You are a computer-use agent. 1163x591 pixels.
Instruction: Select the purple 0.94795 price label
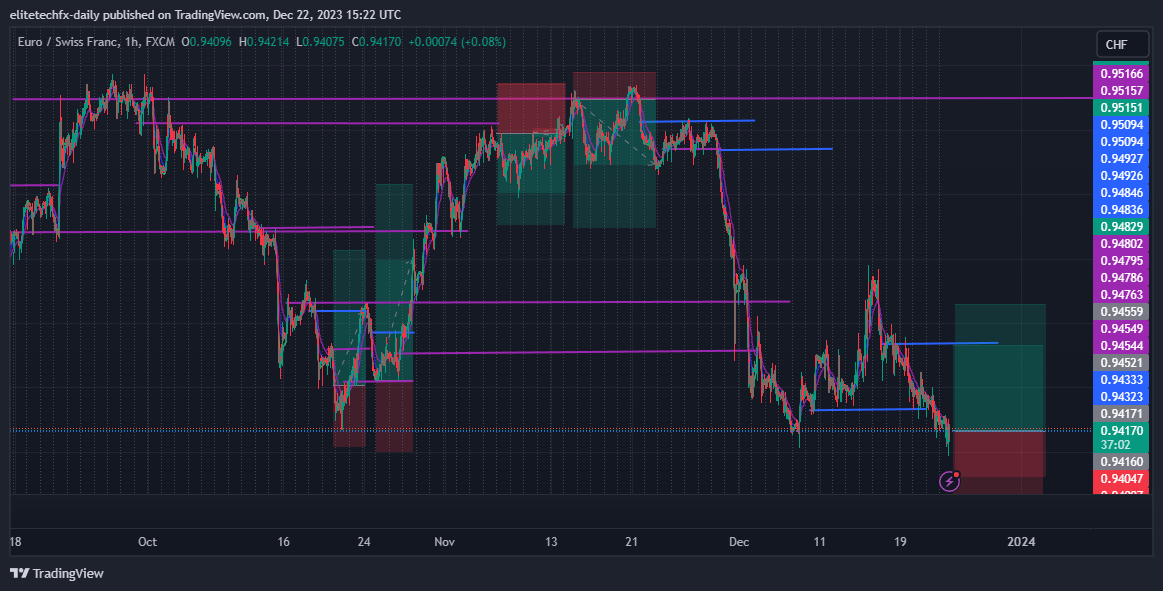coord(1121,261)
